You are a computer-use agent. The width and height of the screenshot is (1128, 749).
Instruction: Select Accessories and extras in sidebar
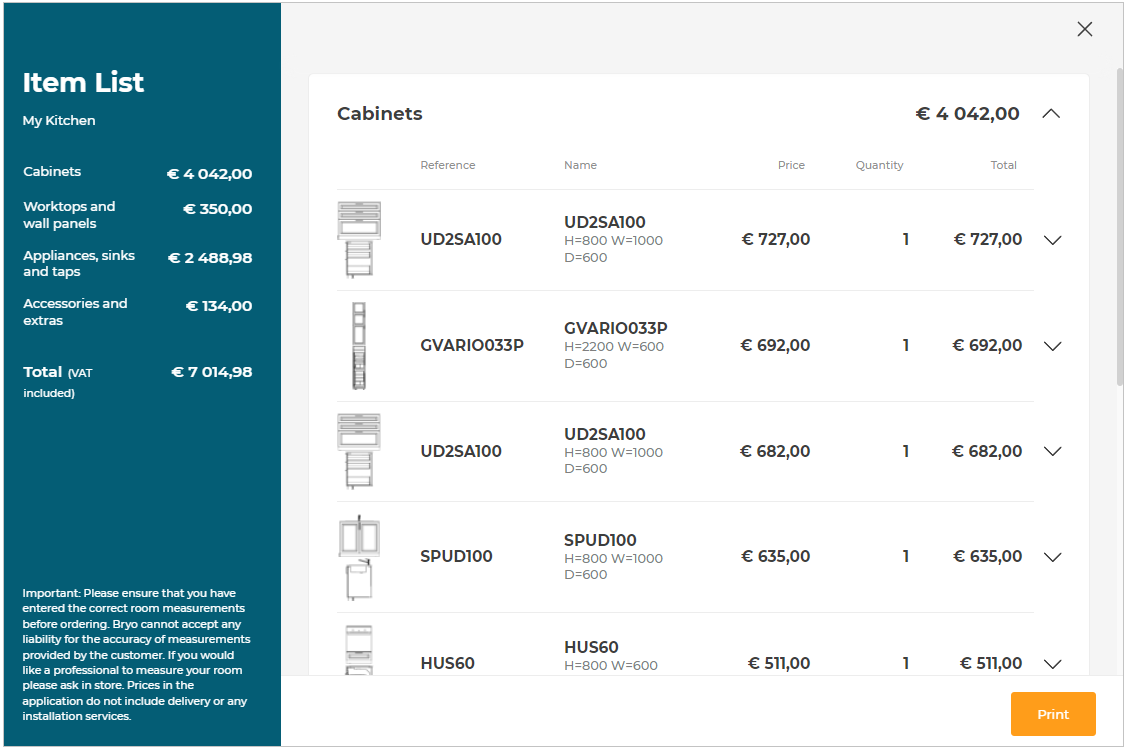click(74, 311)
